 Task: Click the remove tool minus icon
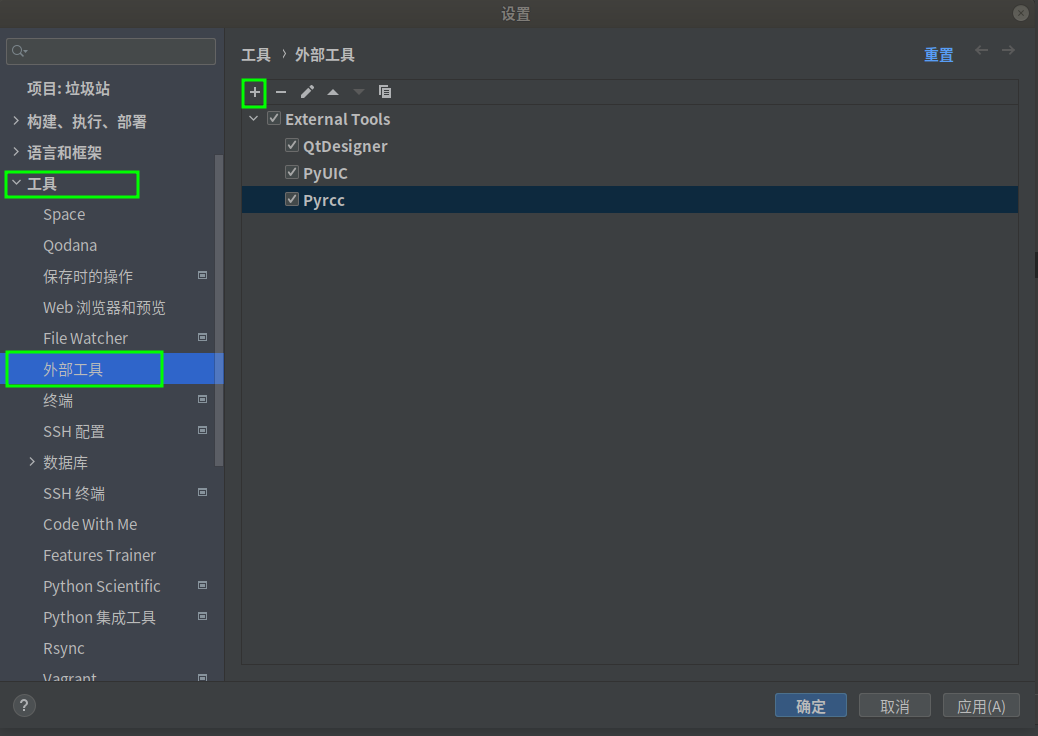coord(281,92)
